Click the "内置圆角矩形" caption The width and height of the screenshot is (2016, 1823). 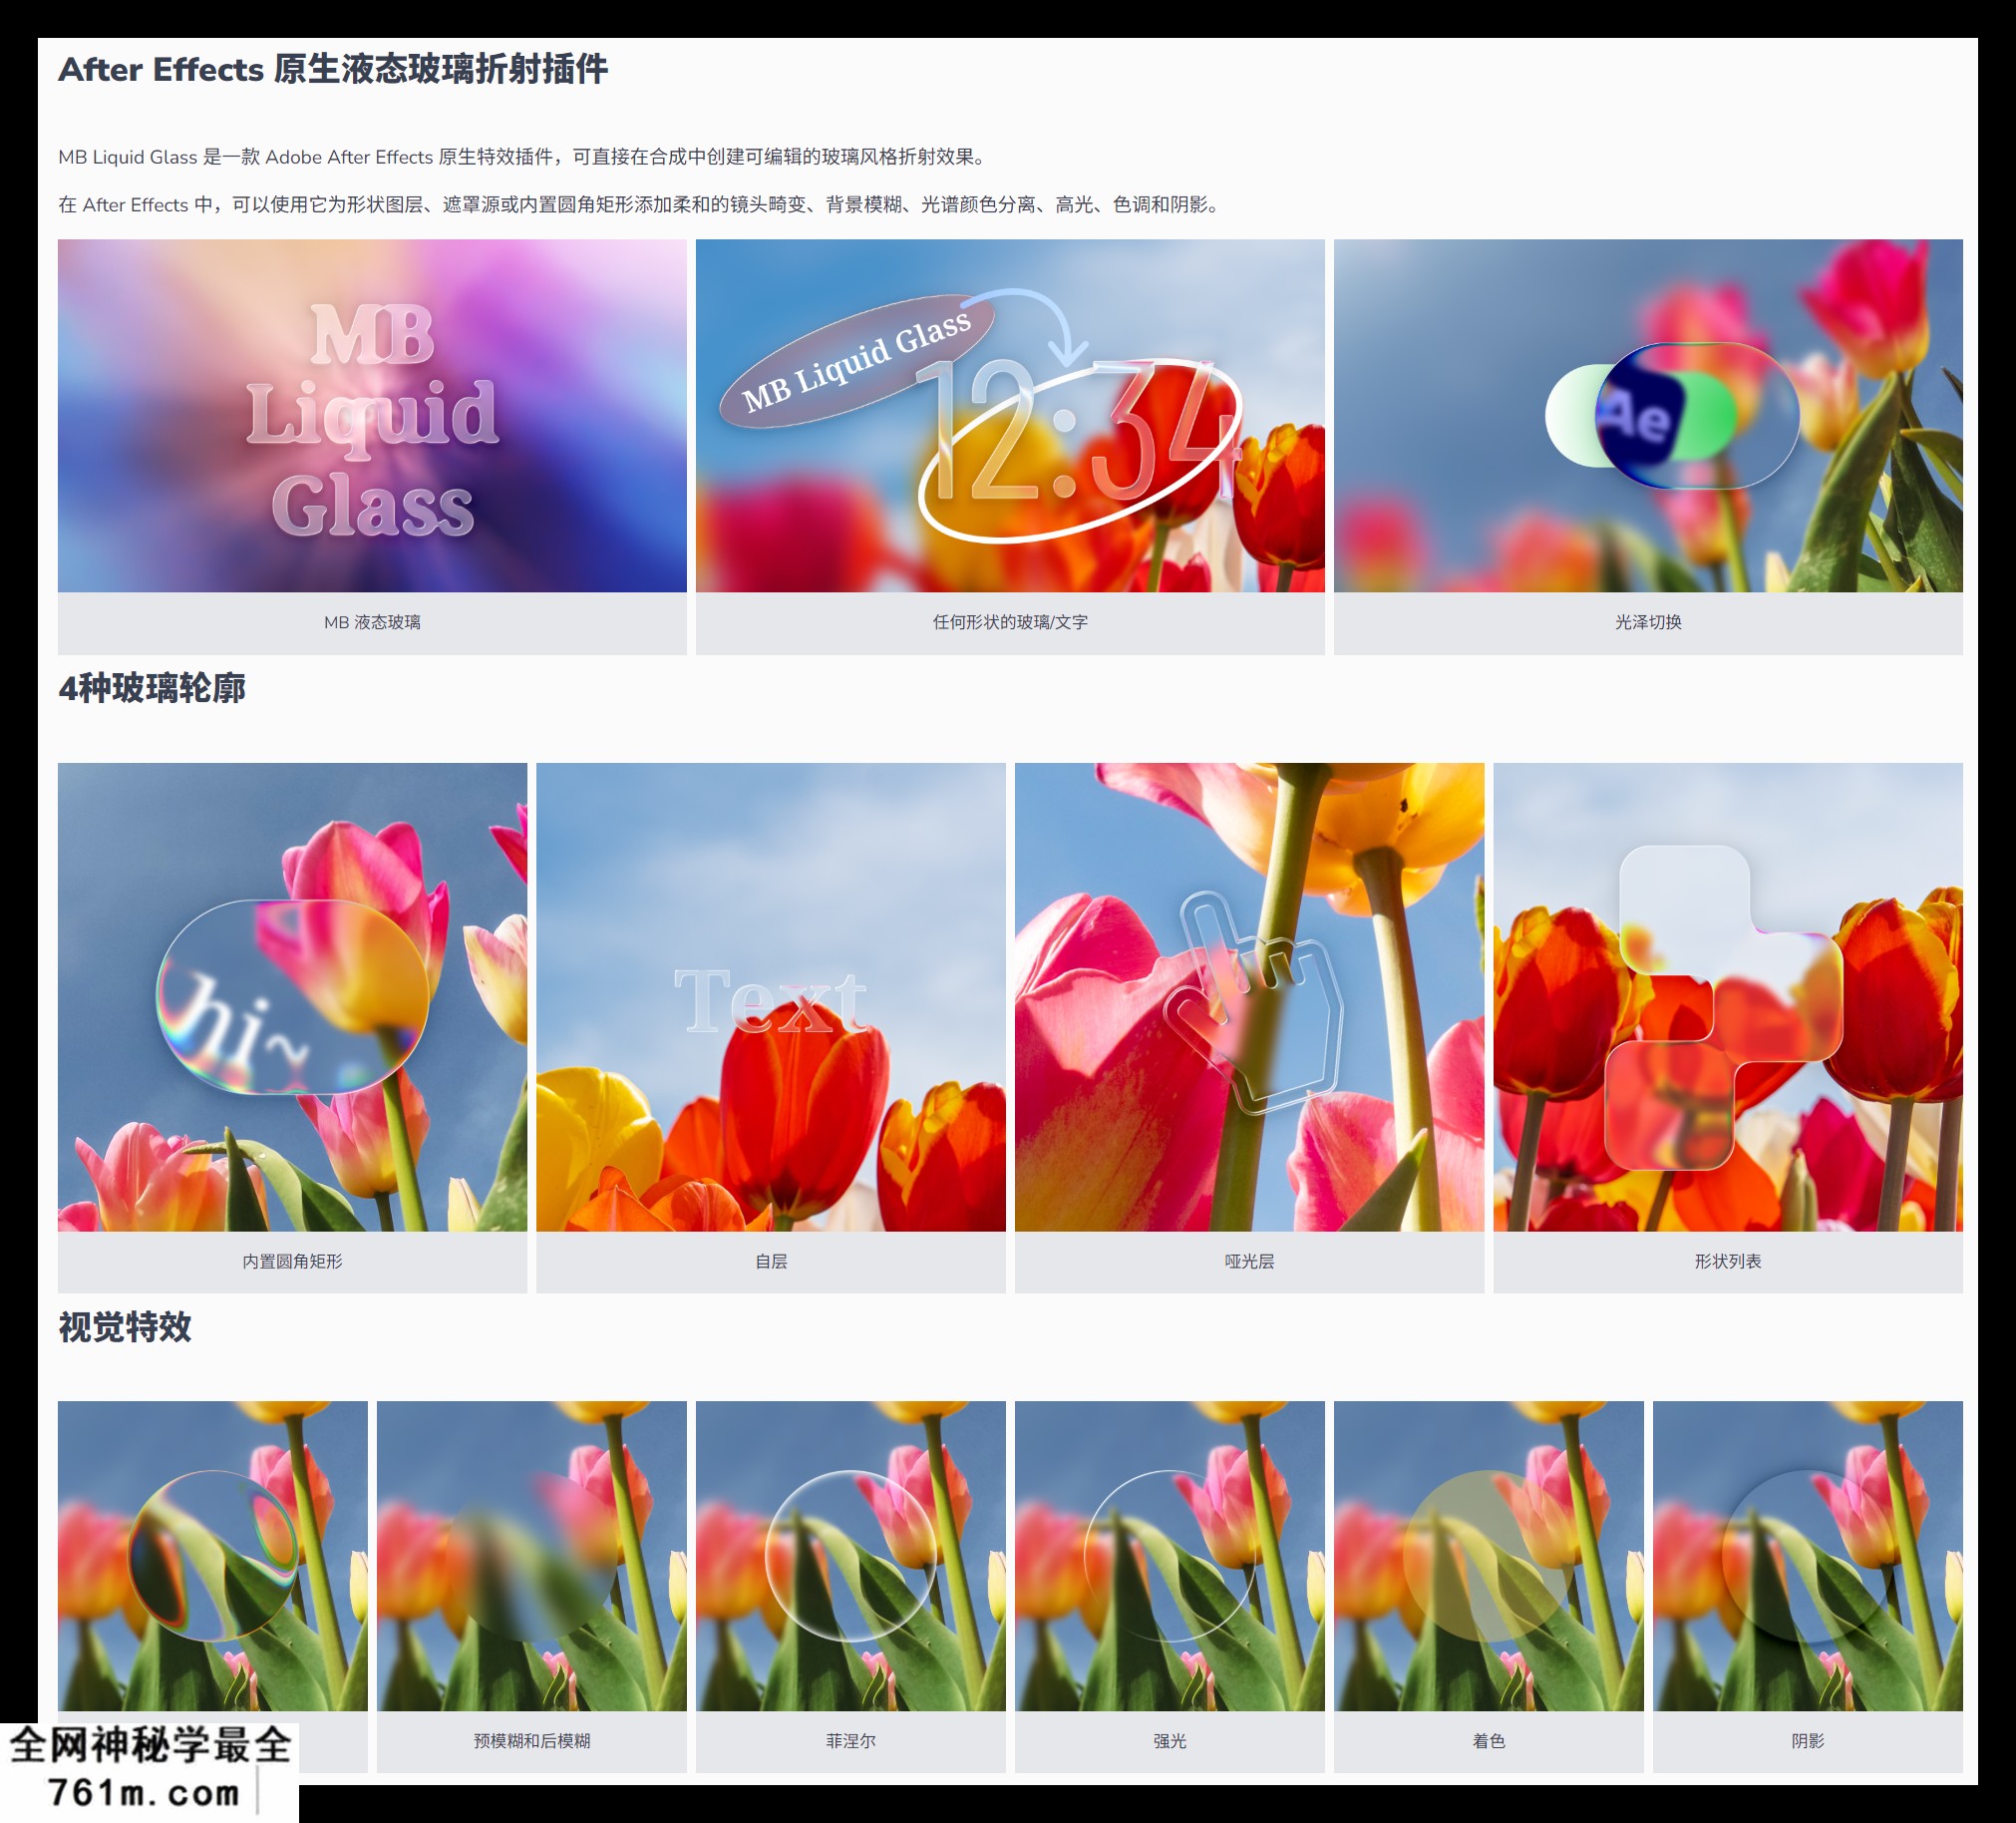pos(292,1261)
